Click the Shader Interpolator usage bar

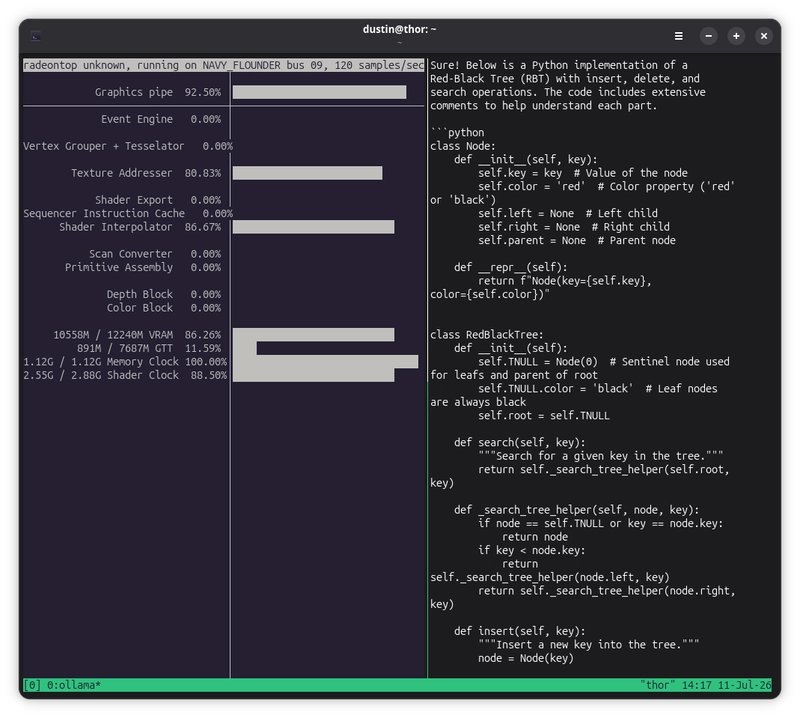tap(313, 227)
